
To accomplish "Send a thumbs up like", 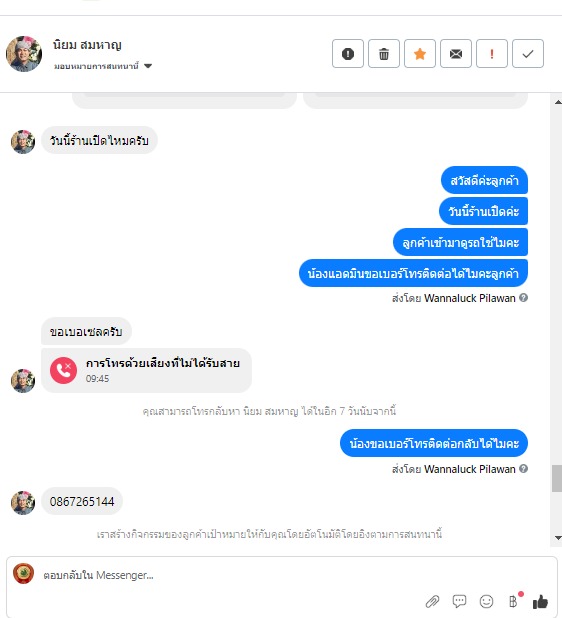I will [x=540, y=601].
